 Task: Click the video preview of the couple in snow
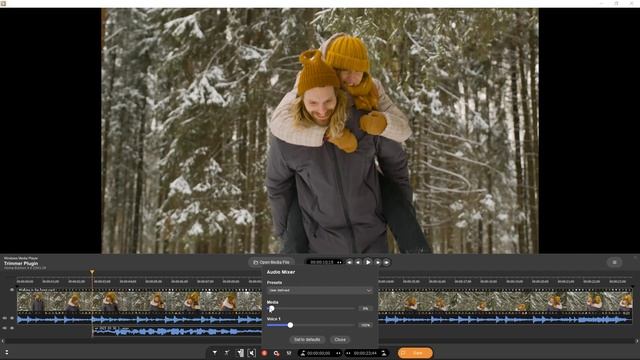point(320,131)
